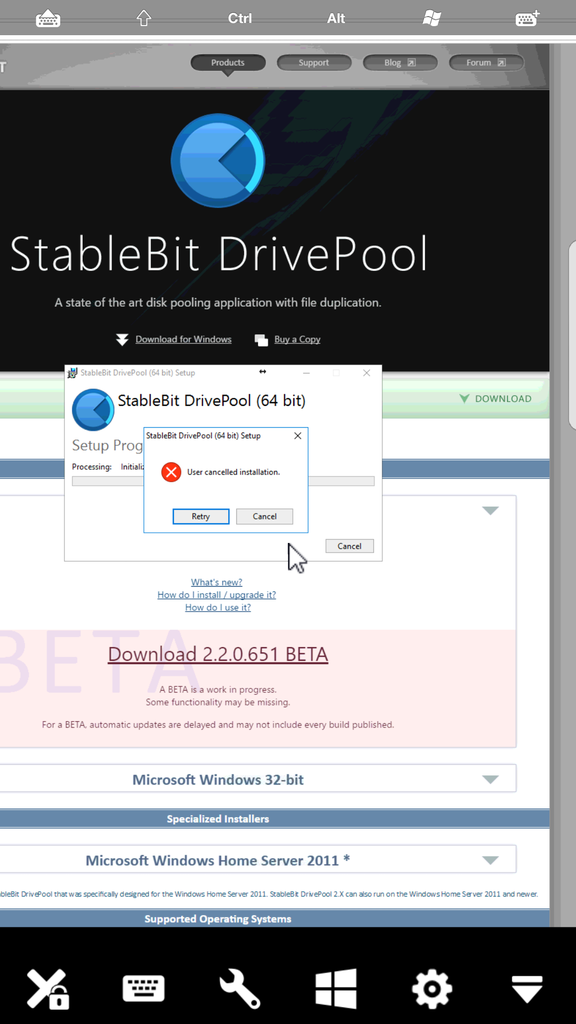The height and width of the screenshot is (1024, 576).
Task: Click the double-arrow download icon
Action: point(122,340)
